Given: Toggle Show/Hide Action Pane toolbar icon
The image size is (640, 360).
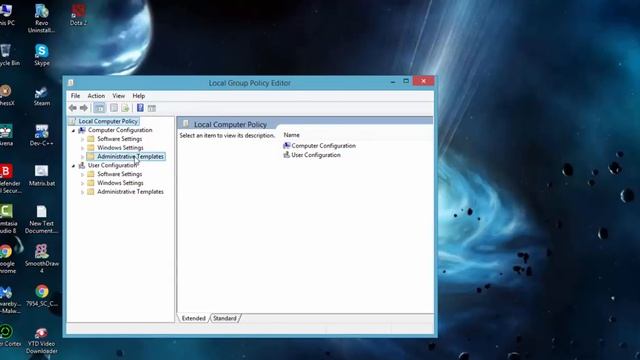Looking at the screenshot, I should (152, 108).
